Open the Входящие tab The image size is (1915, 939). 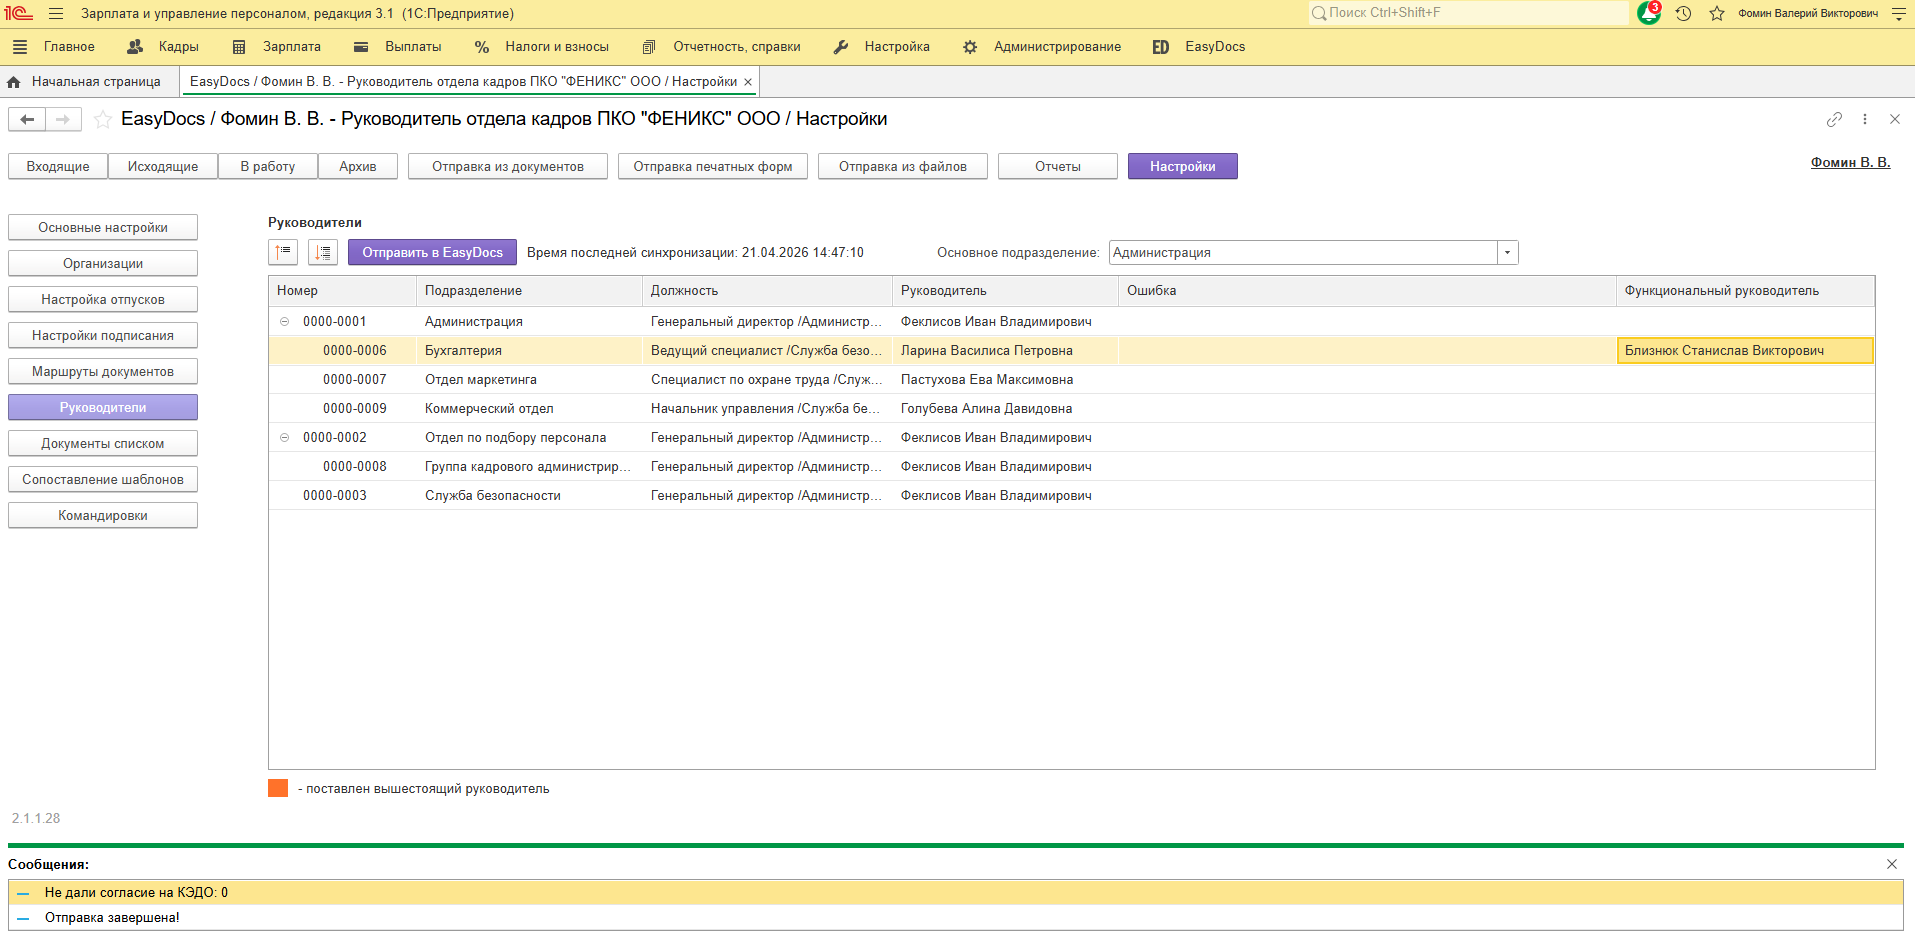58,166
